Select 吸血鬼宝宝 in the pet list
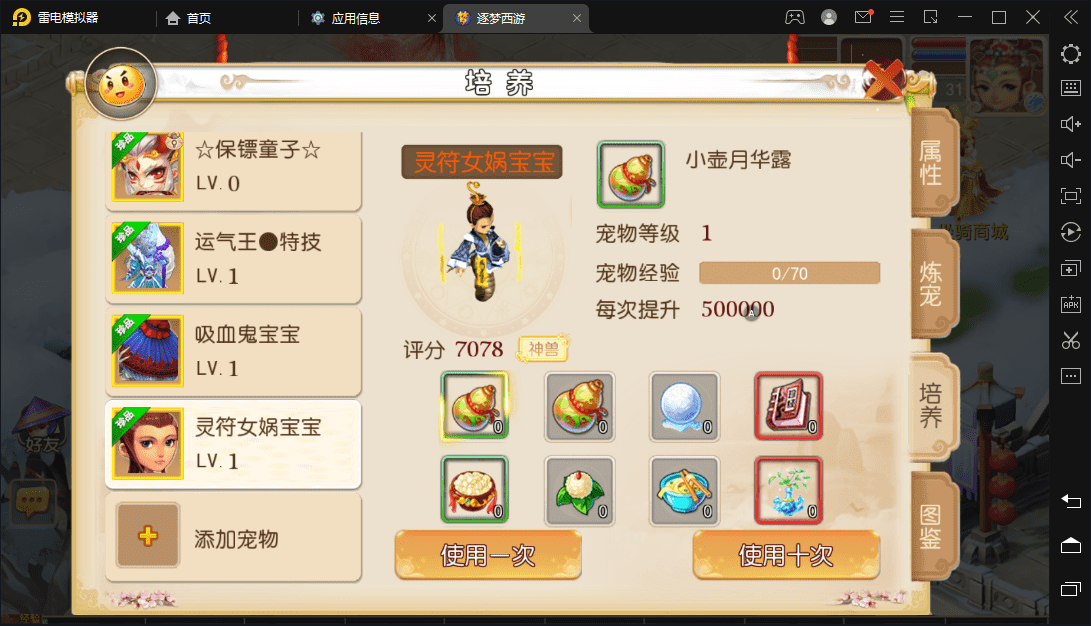 point(233,352)
